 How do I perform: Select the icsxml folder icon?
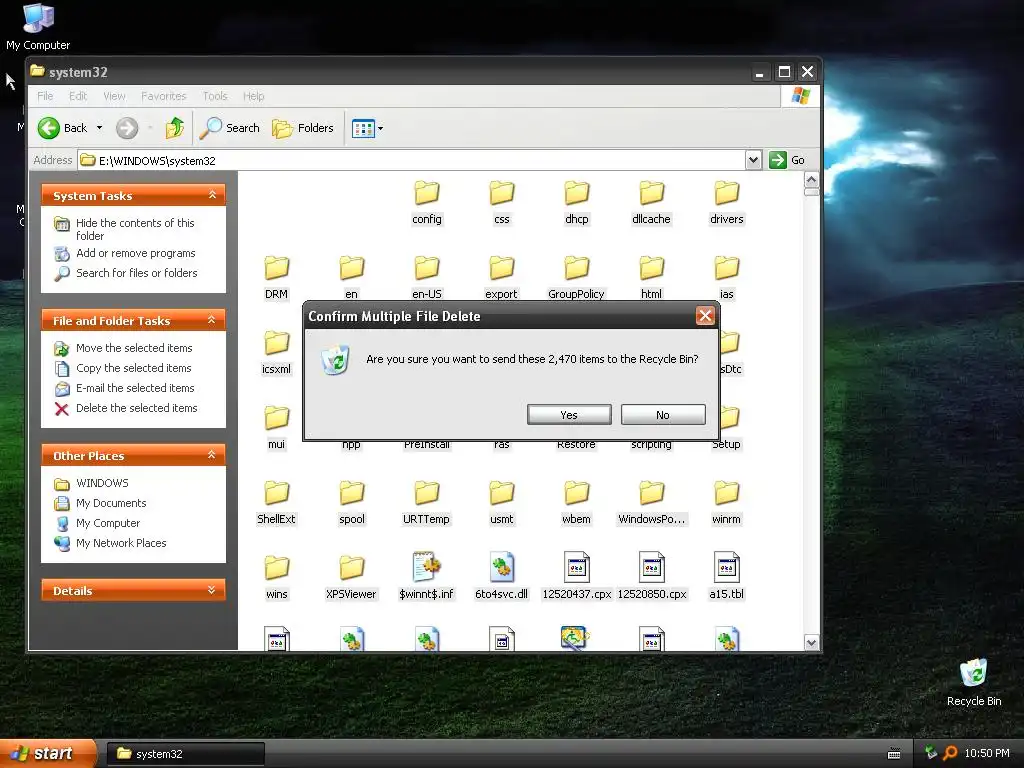click(276, 344)
